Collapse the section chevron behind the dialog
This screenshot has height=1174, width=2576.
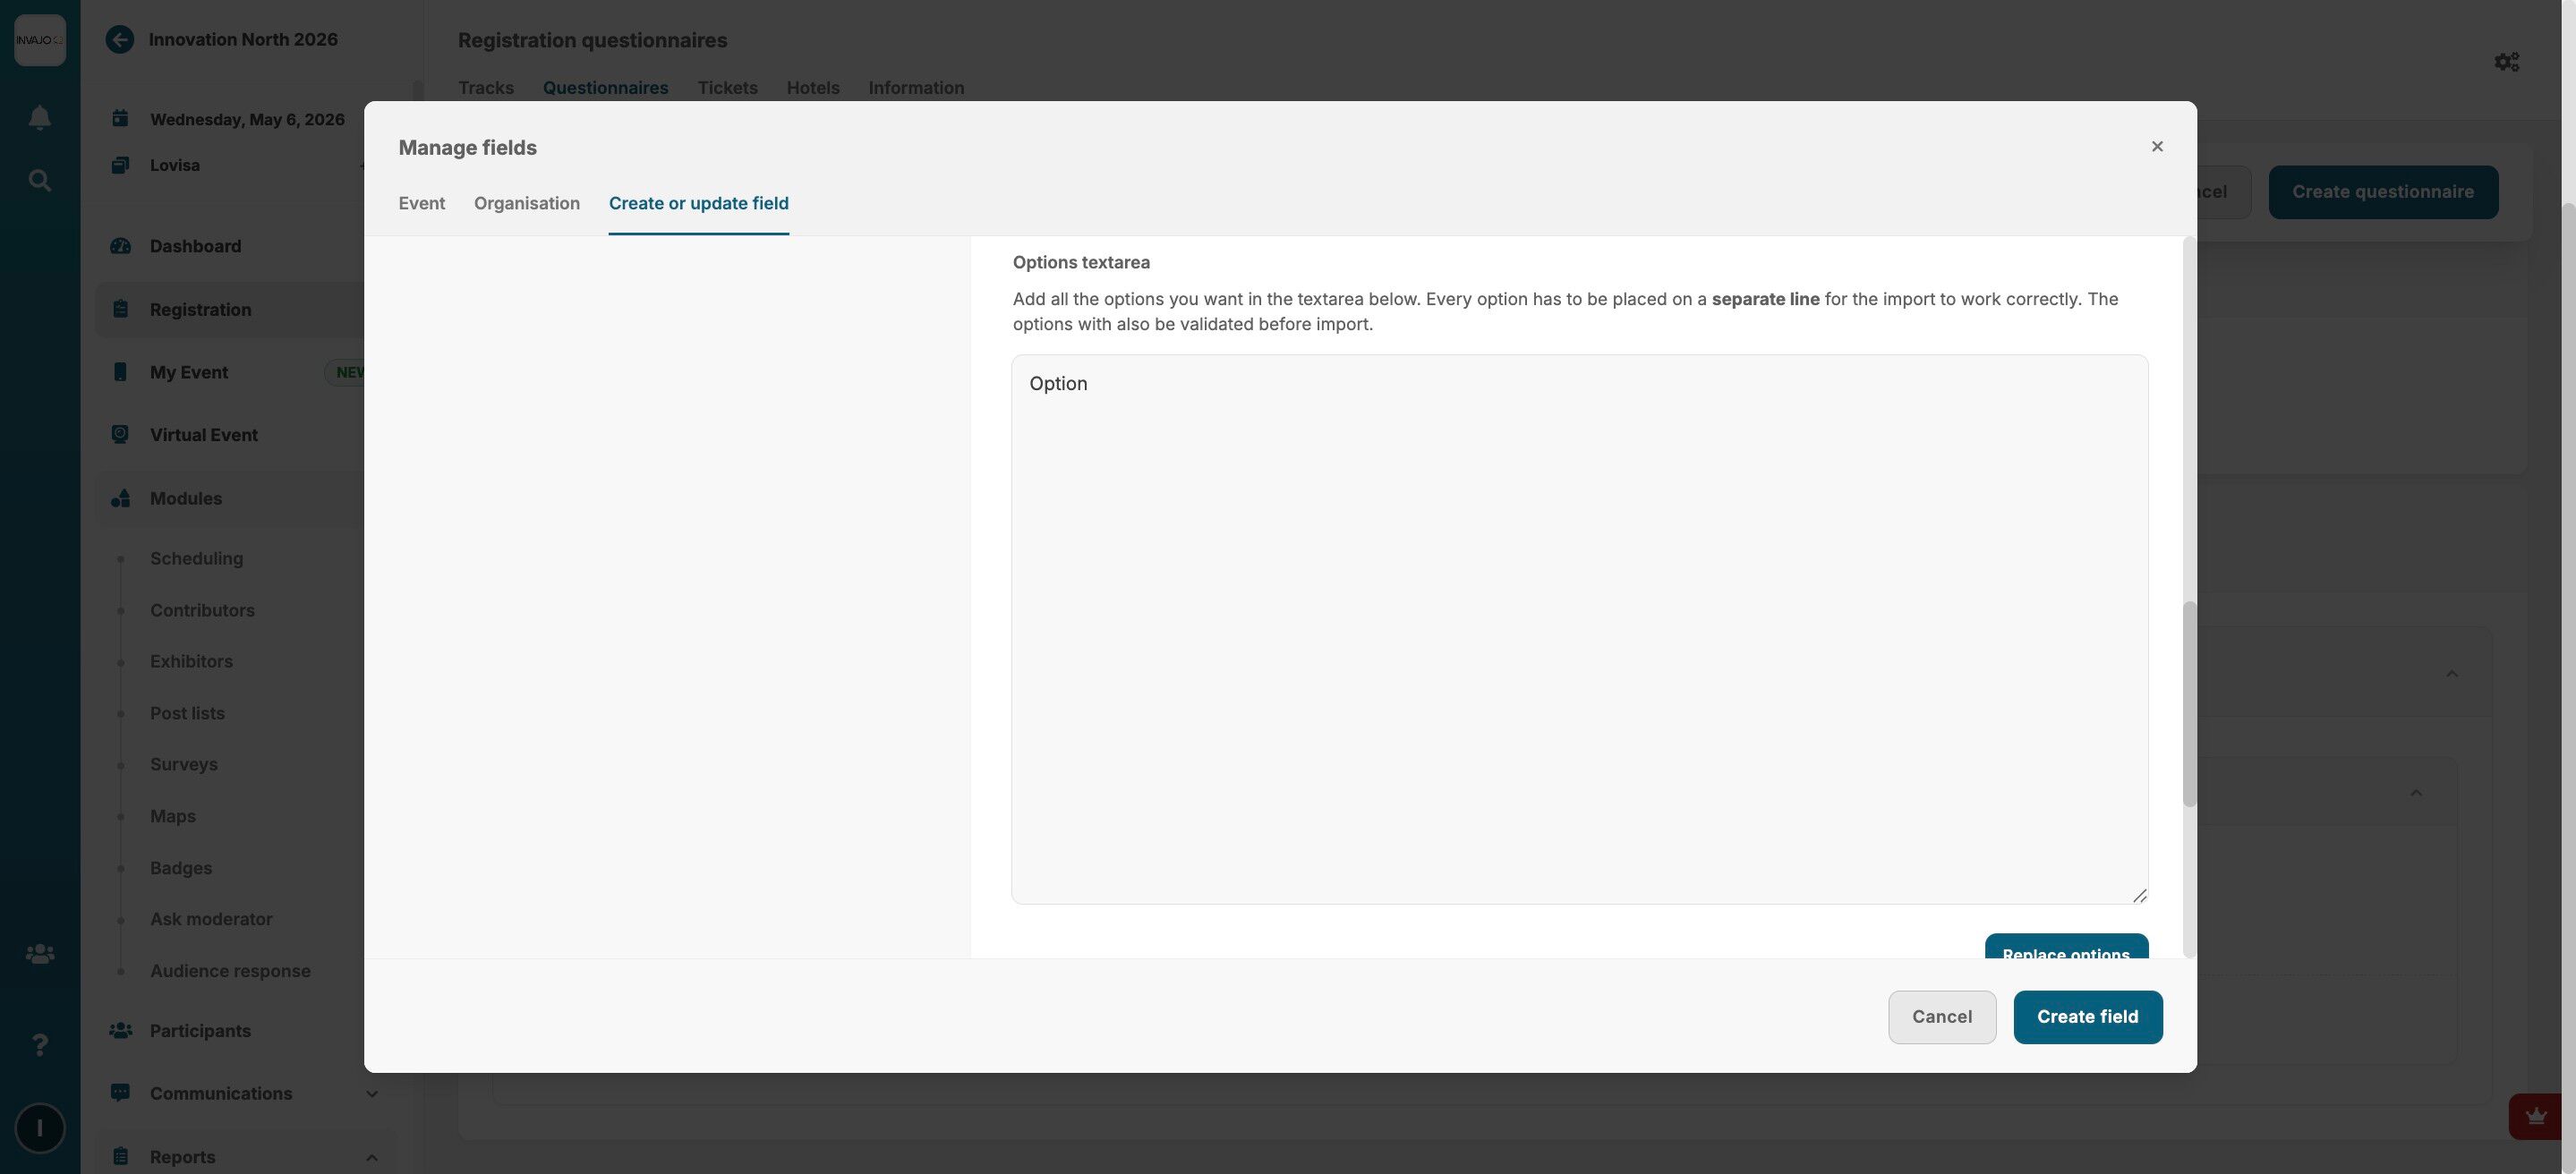[x=2451, y=674]
